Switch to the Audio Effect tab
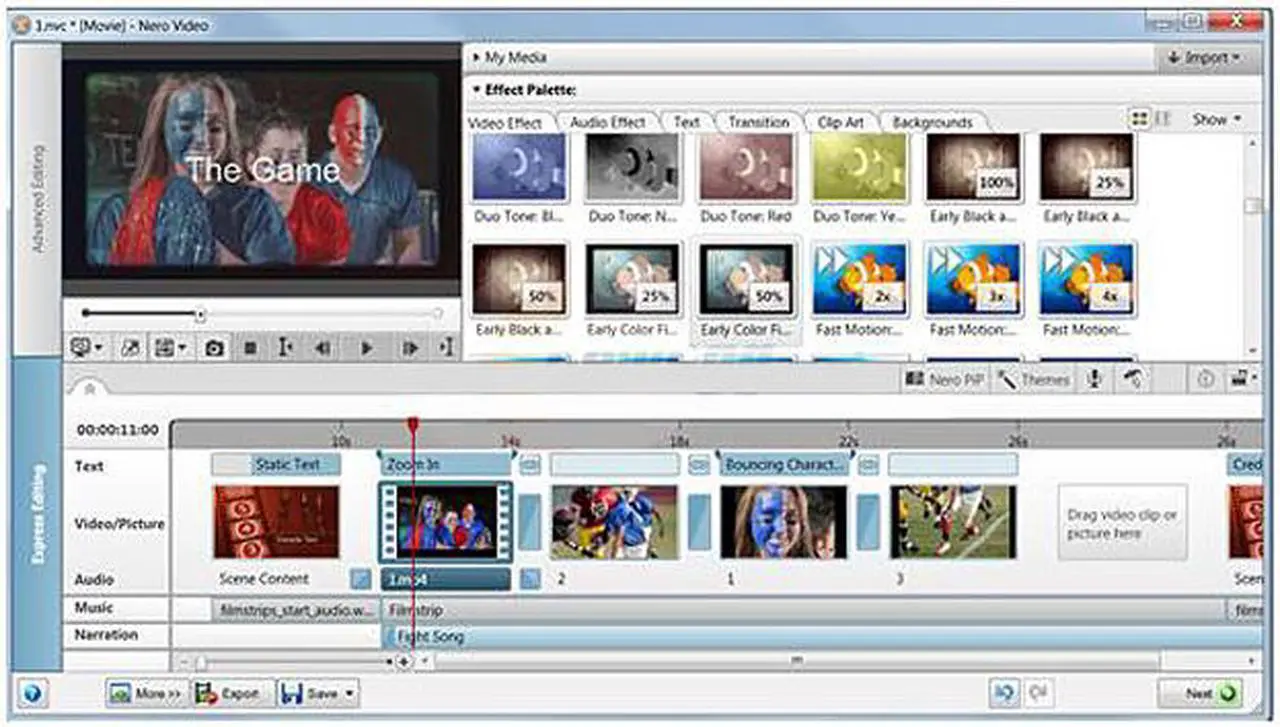 tap(607, 122)
